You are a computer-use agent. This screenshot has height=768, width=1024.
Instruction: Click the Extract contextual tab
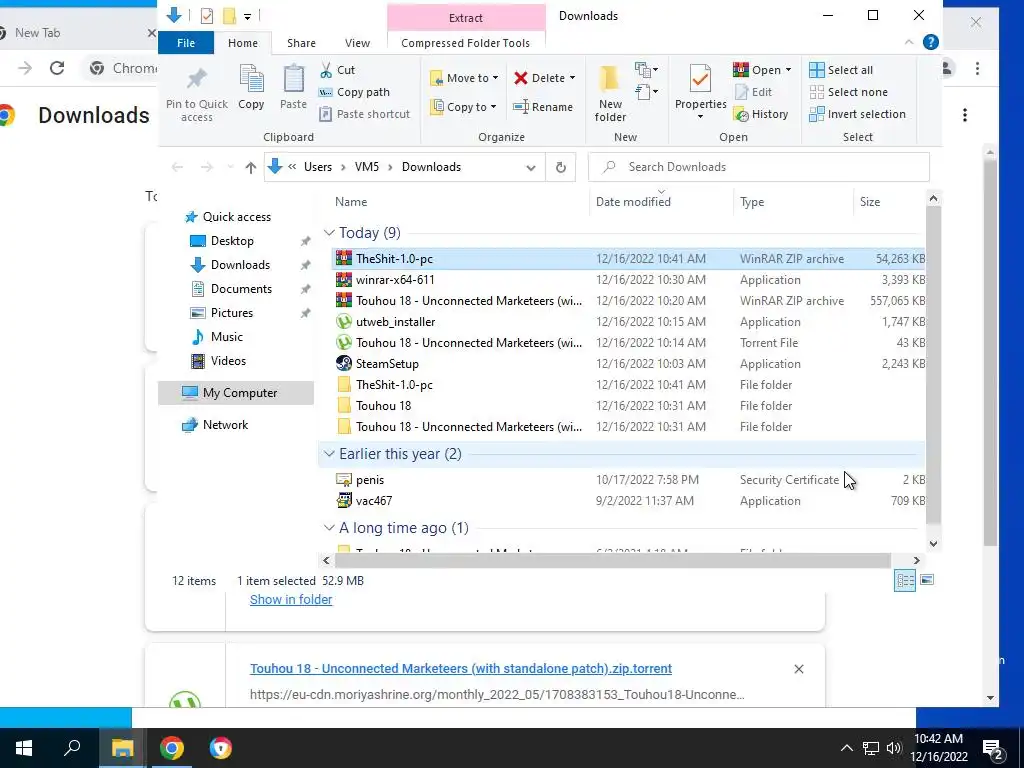click(x=466, y=18)
